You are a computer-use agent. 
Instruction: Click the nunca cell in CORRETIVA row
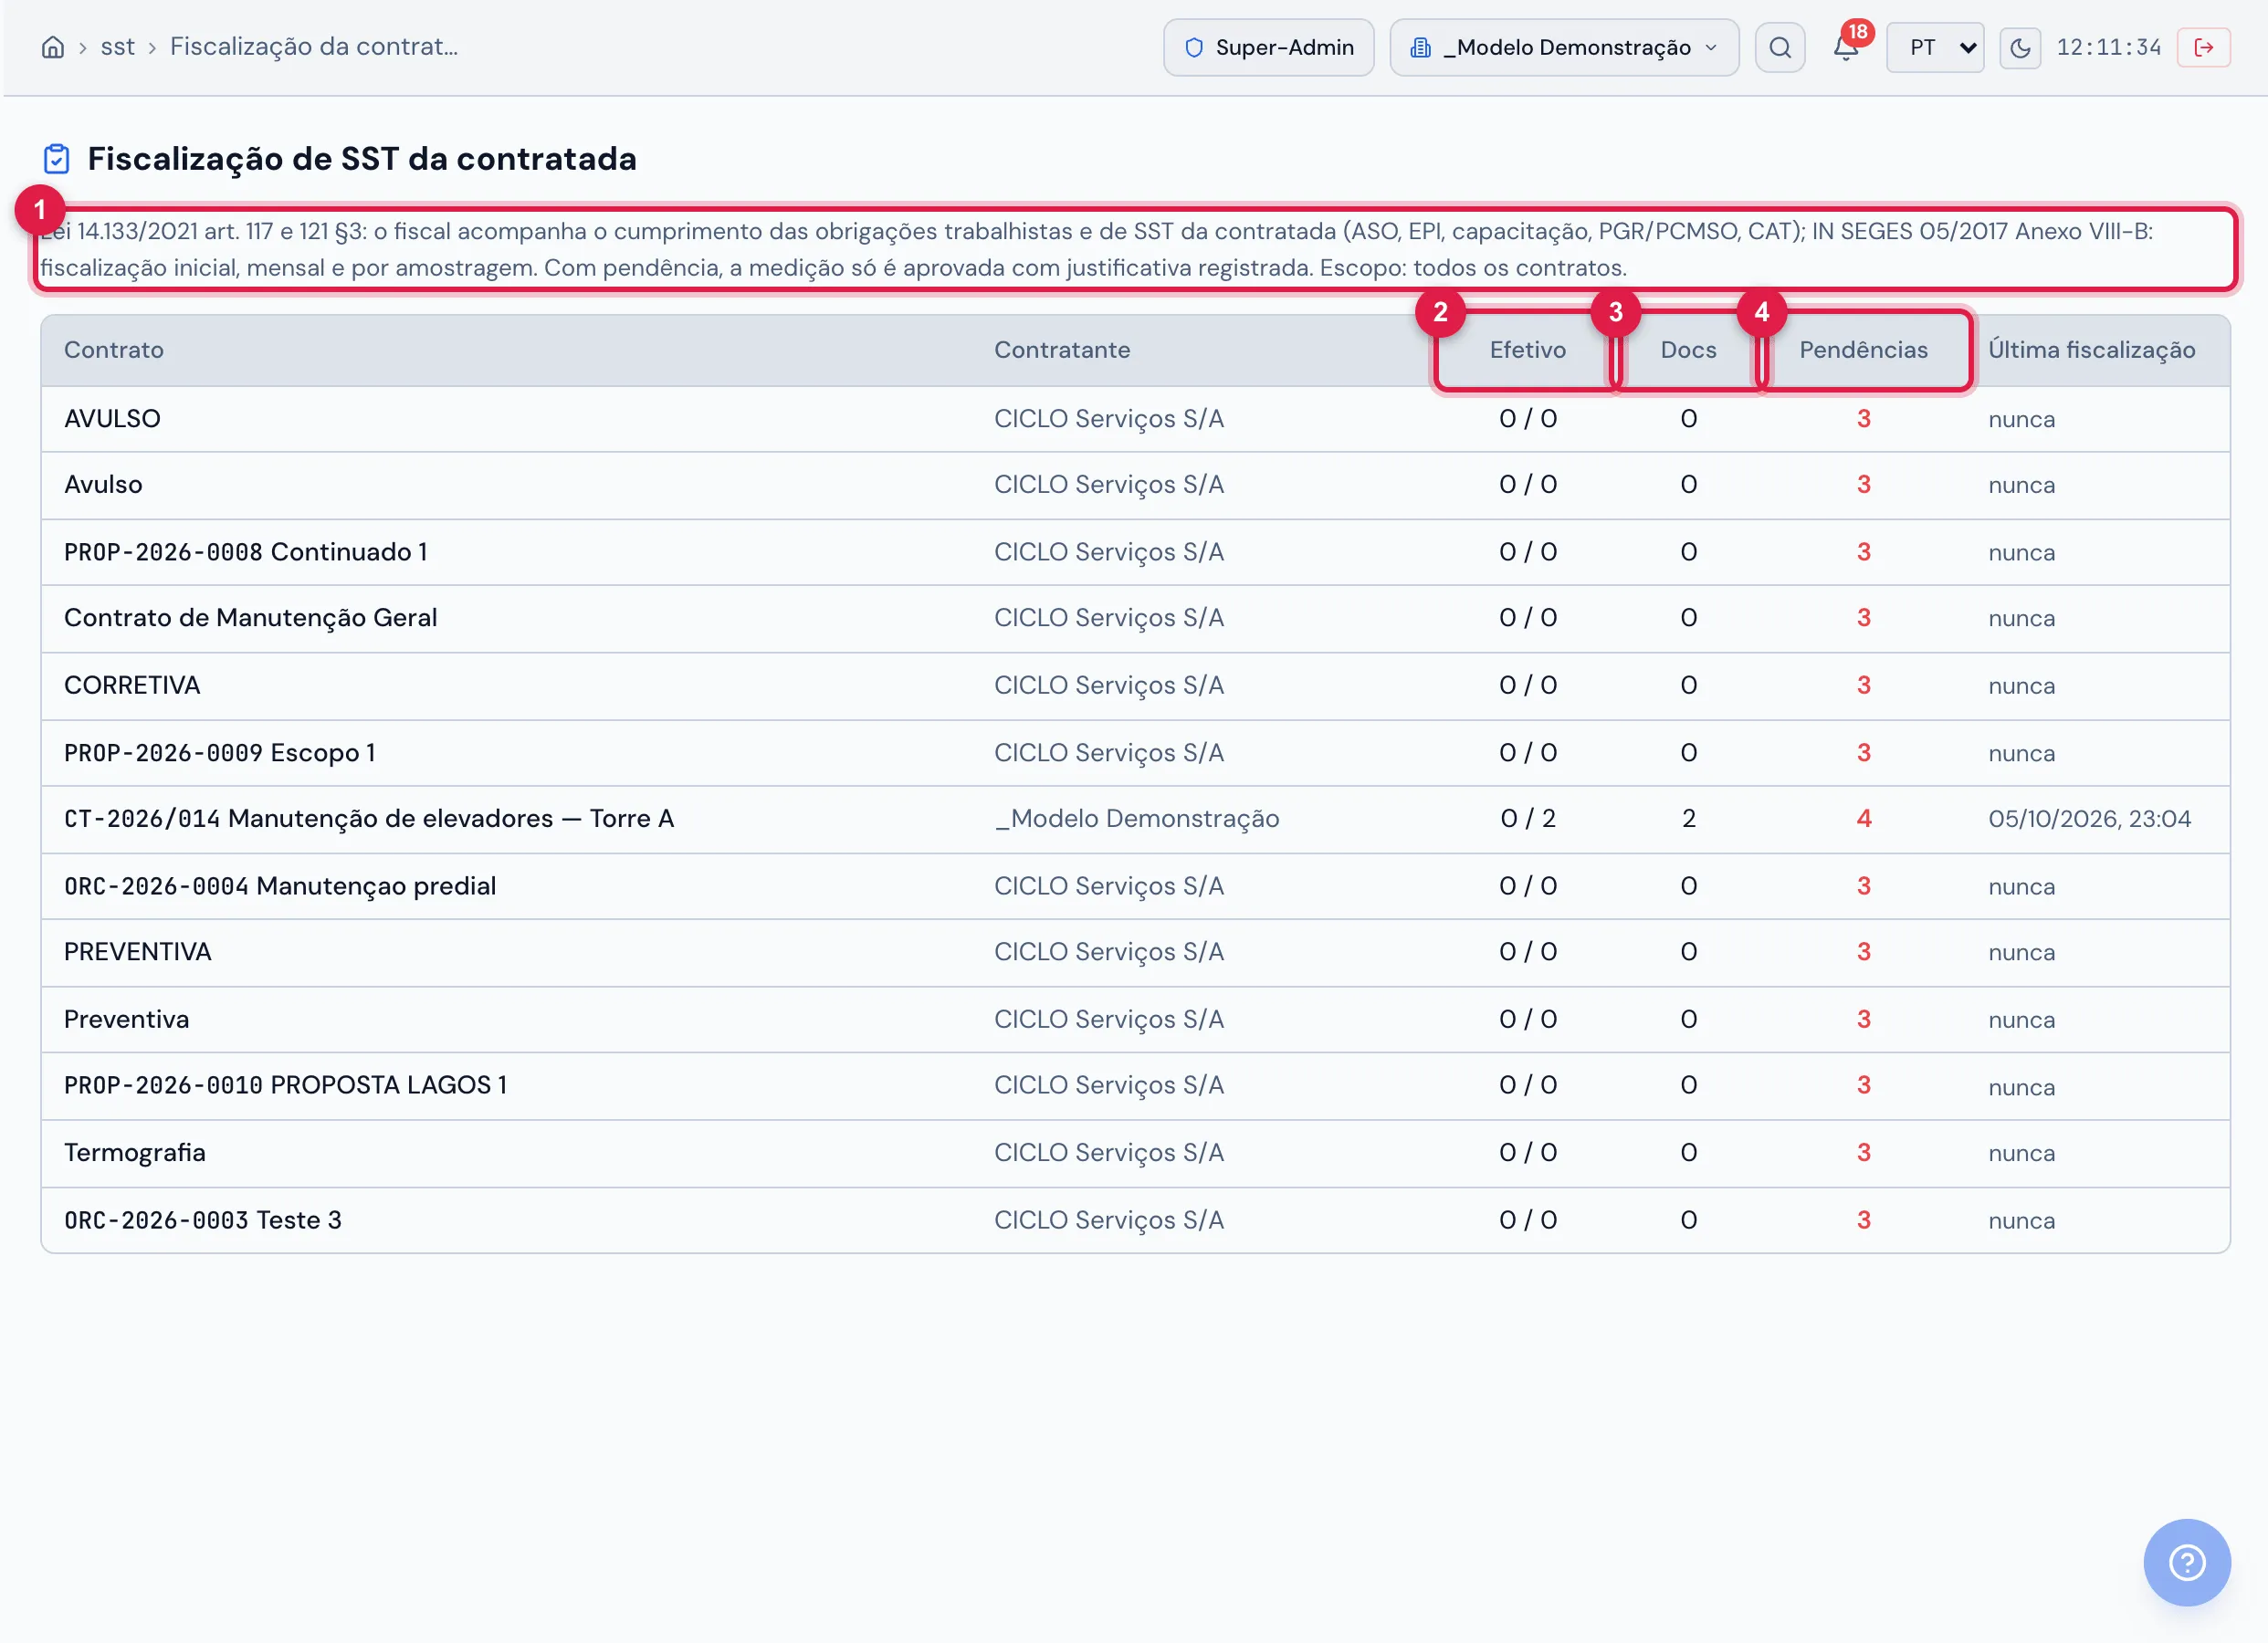pyautogui.click(x=2021, y=686)
